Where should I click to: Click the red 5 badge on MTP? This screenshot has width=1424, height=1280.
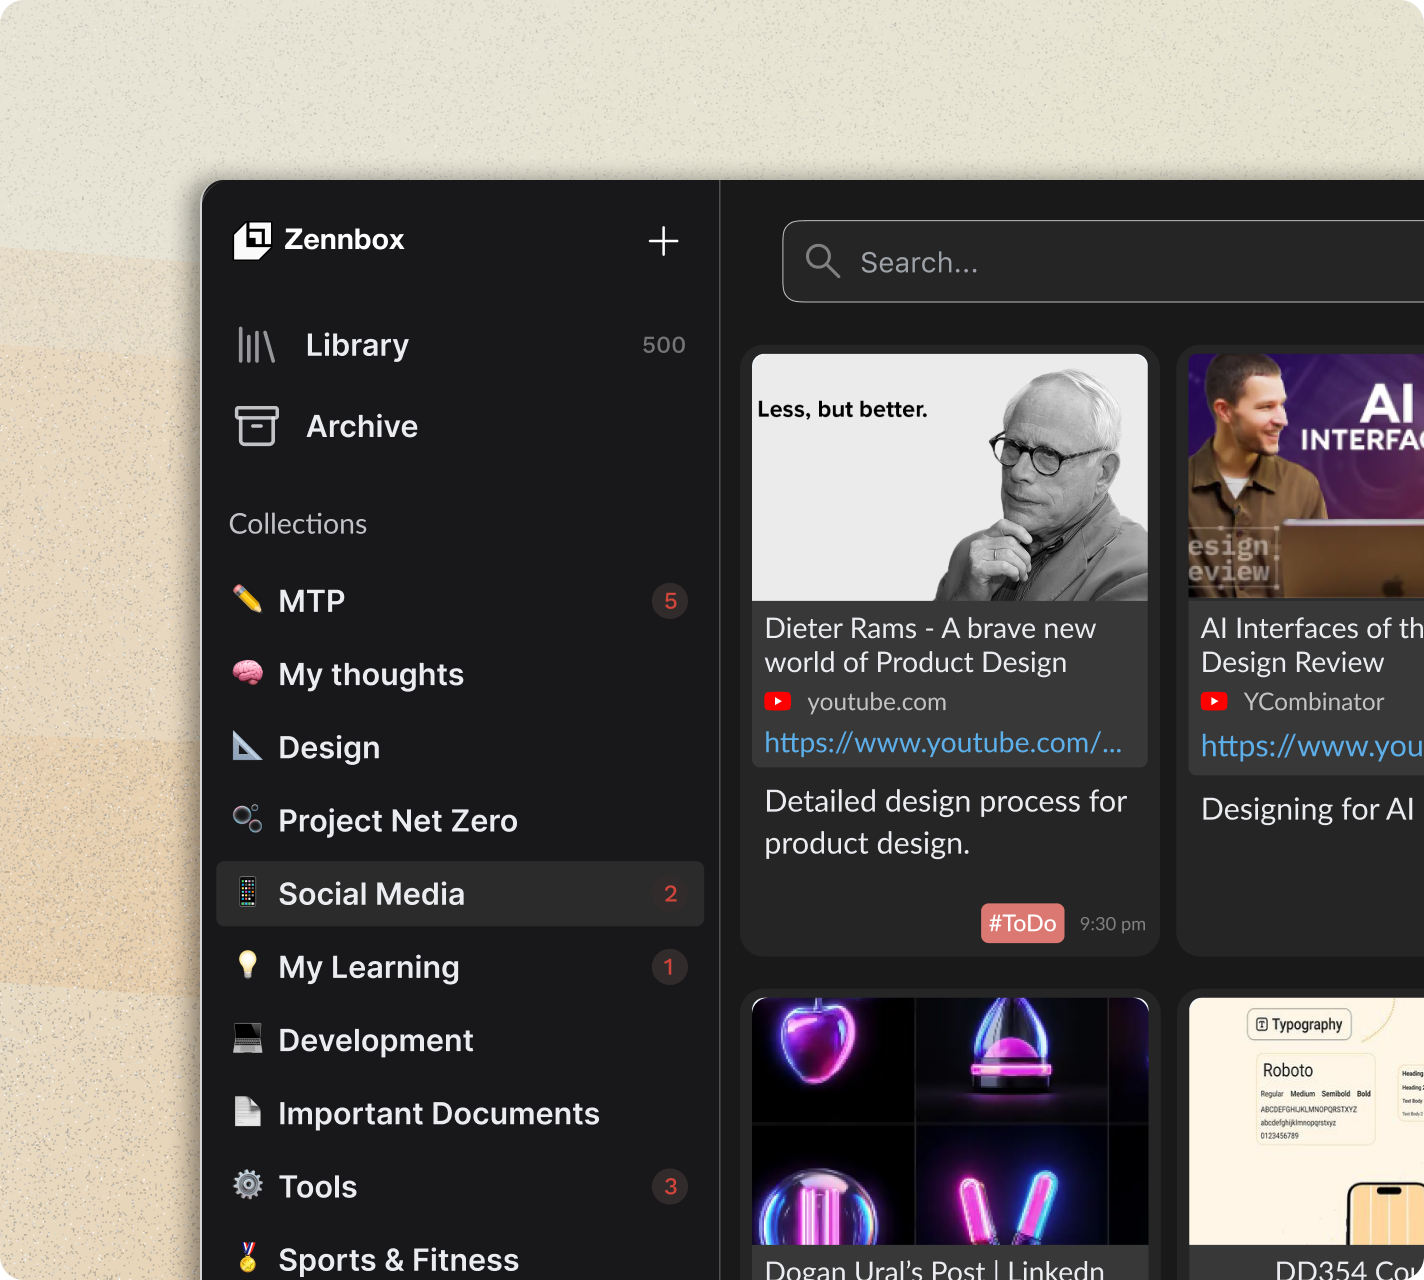click(670, 601)
